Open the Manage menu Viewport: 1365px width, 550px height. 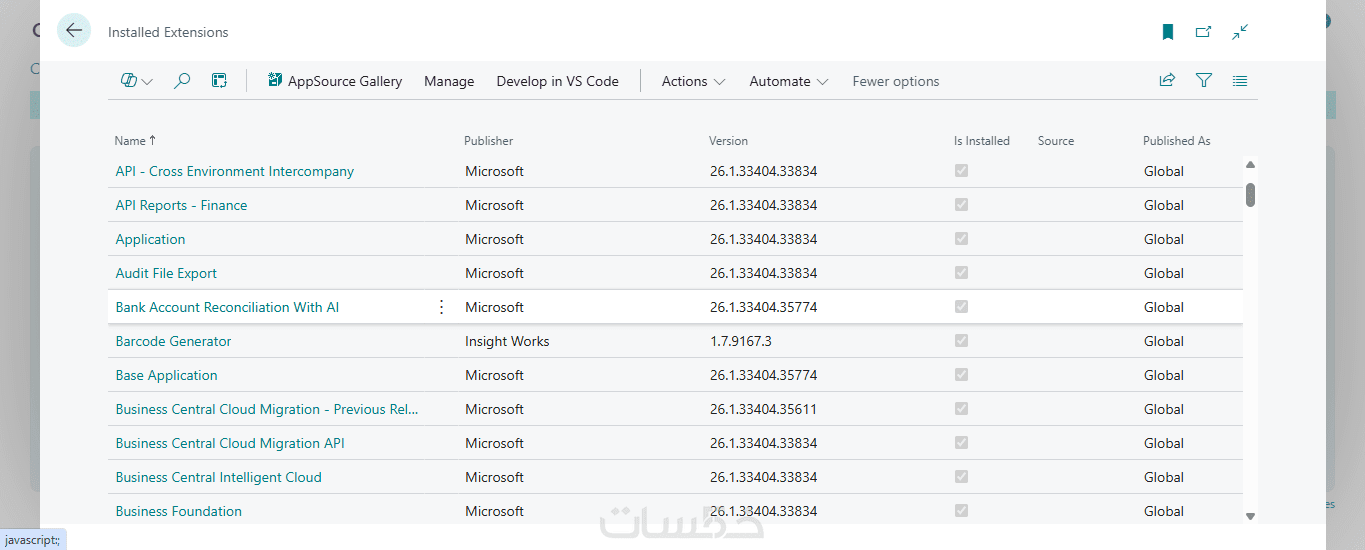coord(449,81)
